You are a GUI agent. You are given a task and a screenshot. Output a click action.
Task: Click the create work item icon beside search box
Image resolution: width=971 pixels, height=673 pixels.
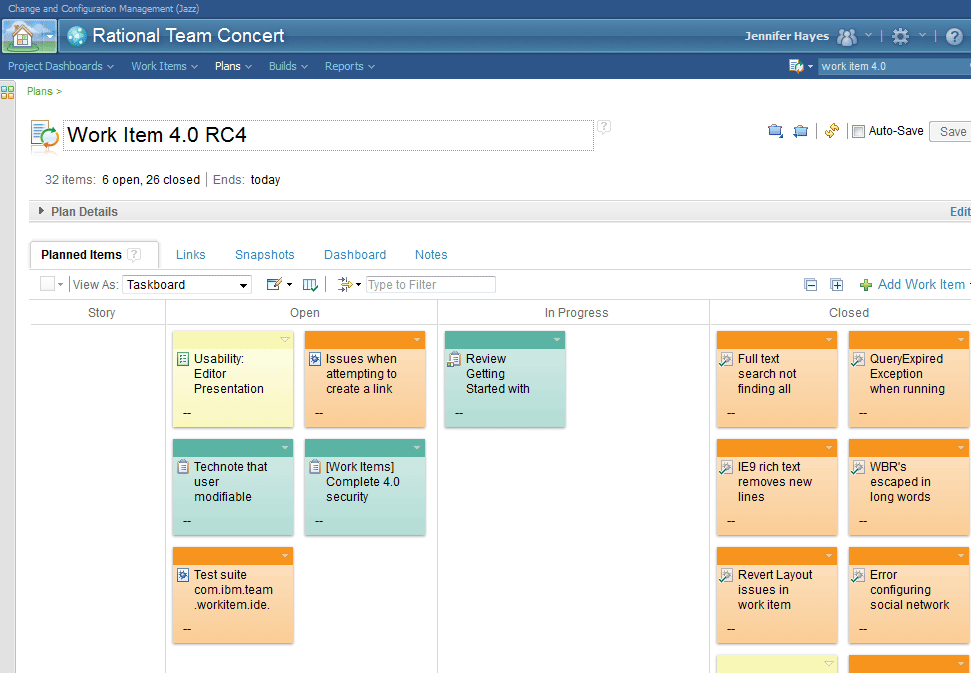tap(796, 66)
